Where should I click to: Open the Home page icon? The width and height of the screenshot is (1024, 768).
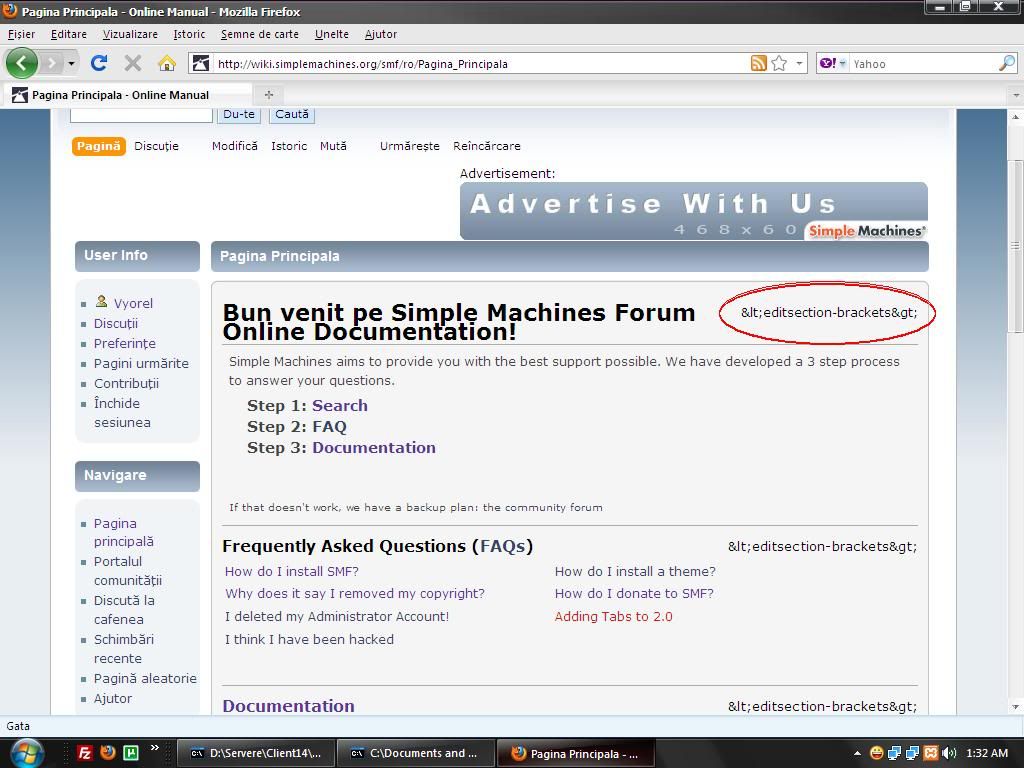(x=167, y=63)
